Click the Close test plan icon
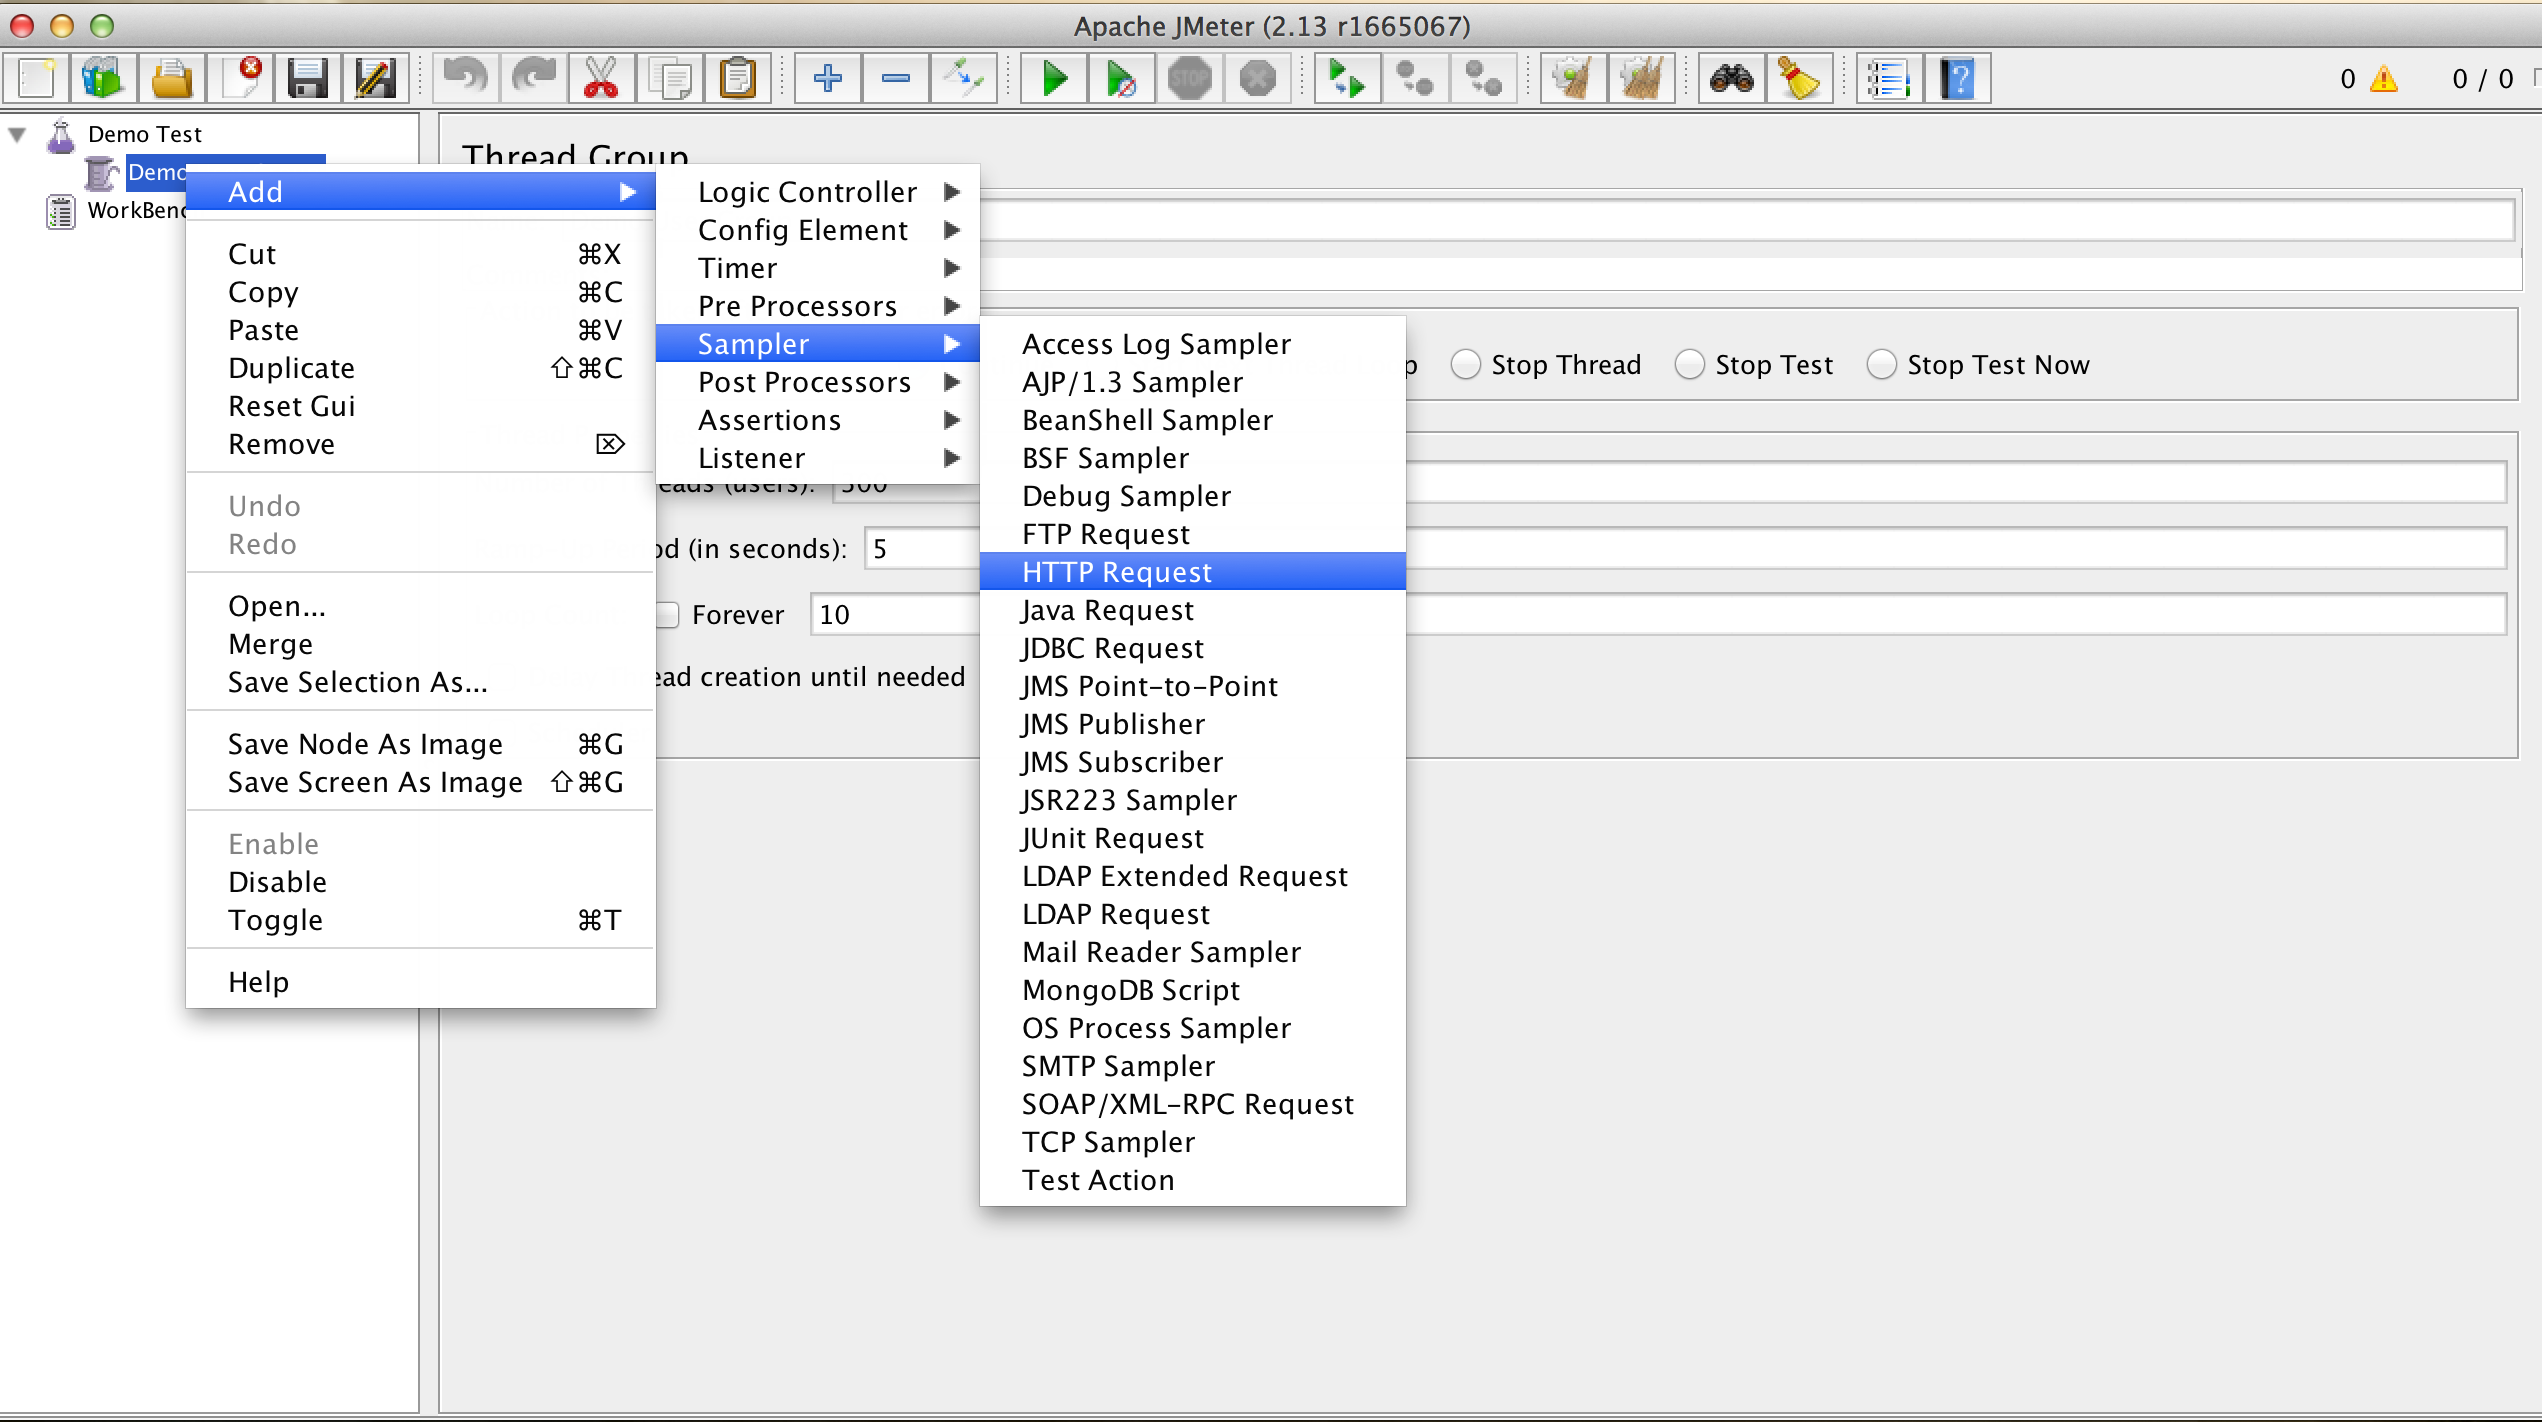This screenshot has height=1422, width=2542. click(241, 78)
